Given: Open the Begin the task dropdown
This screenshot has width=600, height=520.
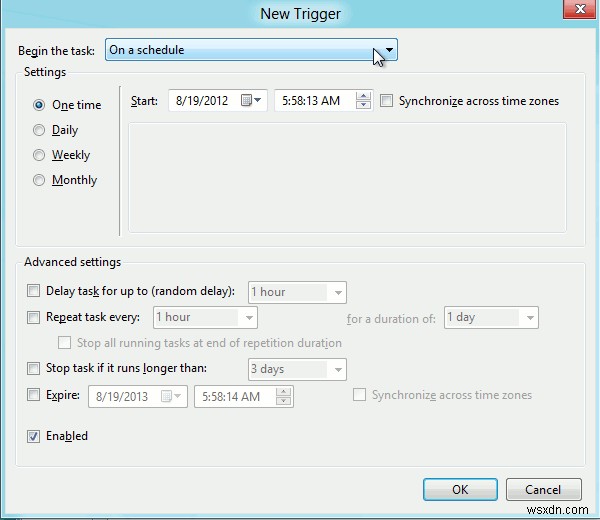Looking at the screenshot, I should (x=251, y=50).
